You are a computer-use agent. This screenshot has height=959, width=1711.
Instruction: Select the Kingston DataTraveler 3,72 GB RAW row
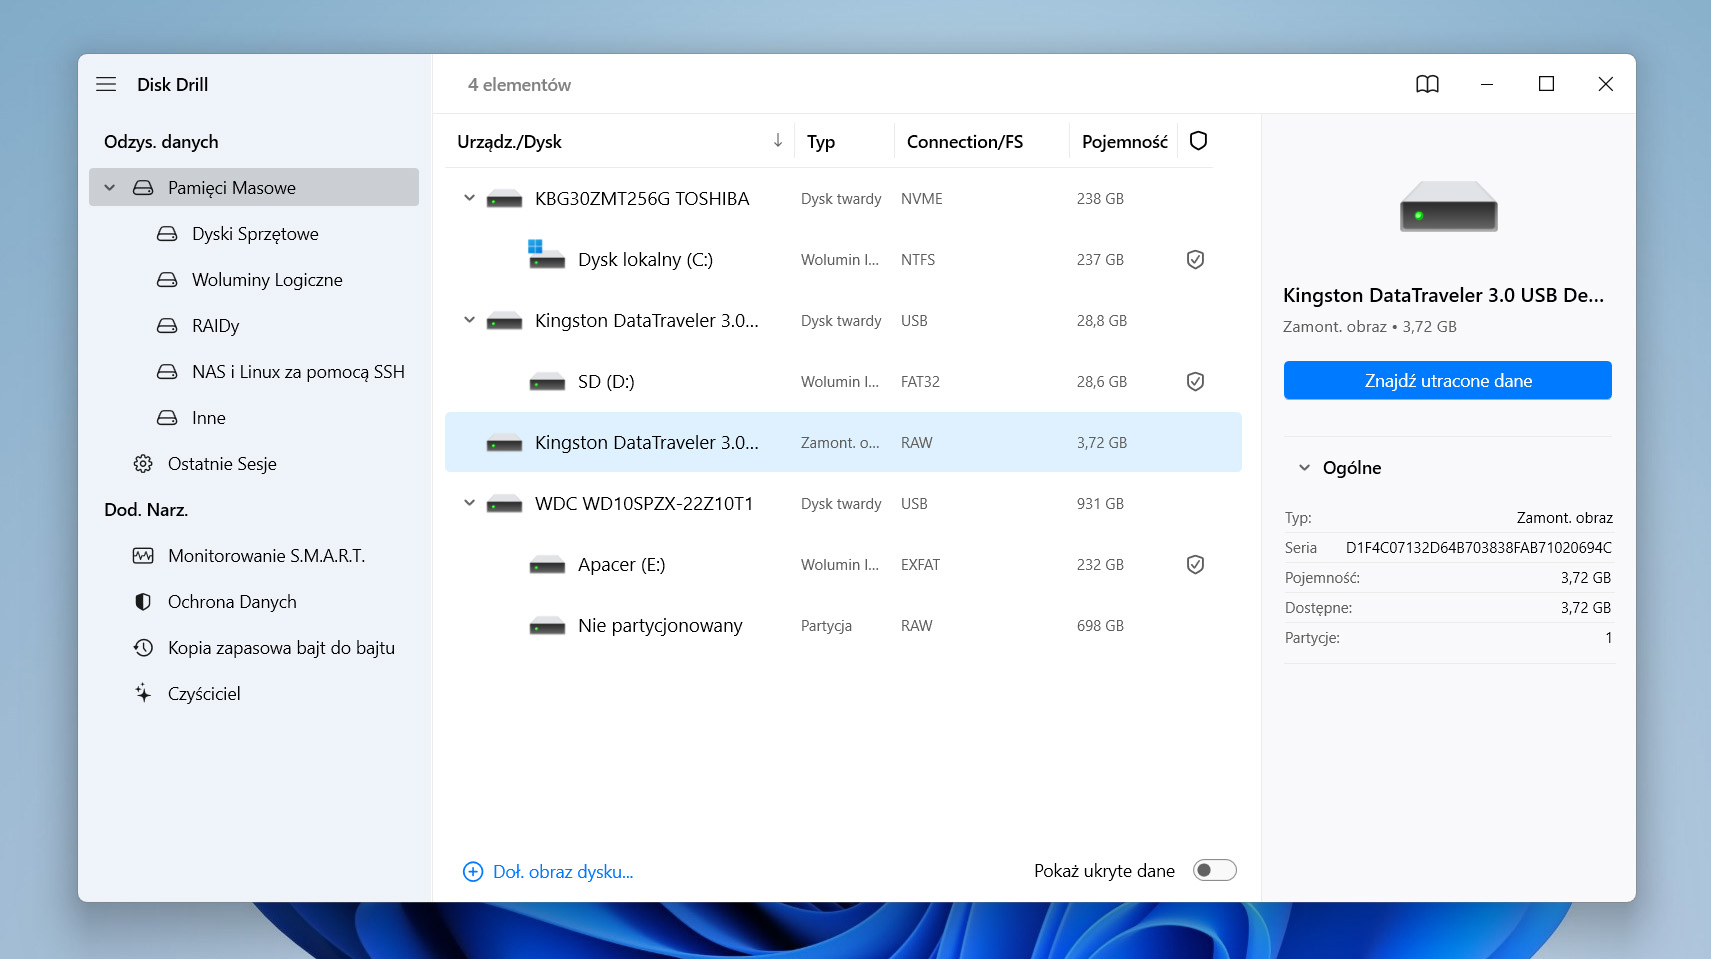[843, 442]
